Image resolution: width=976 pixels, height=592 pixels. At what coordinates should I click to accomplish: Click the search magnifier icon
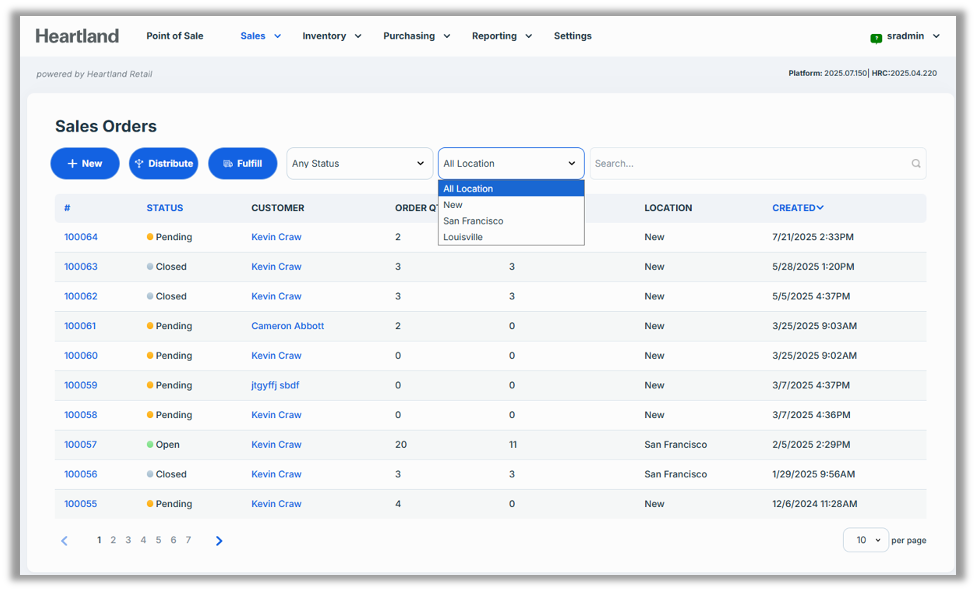click(x=915, y=164)
